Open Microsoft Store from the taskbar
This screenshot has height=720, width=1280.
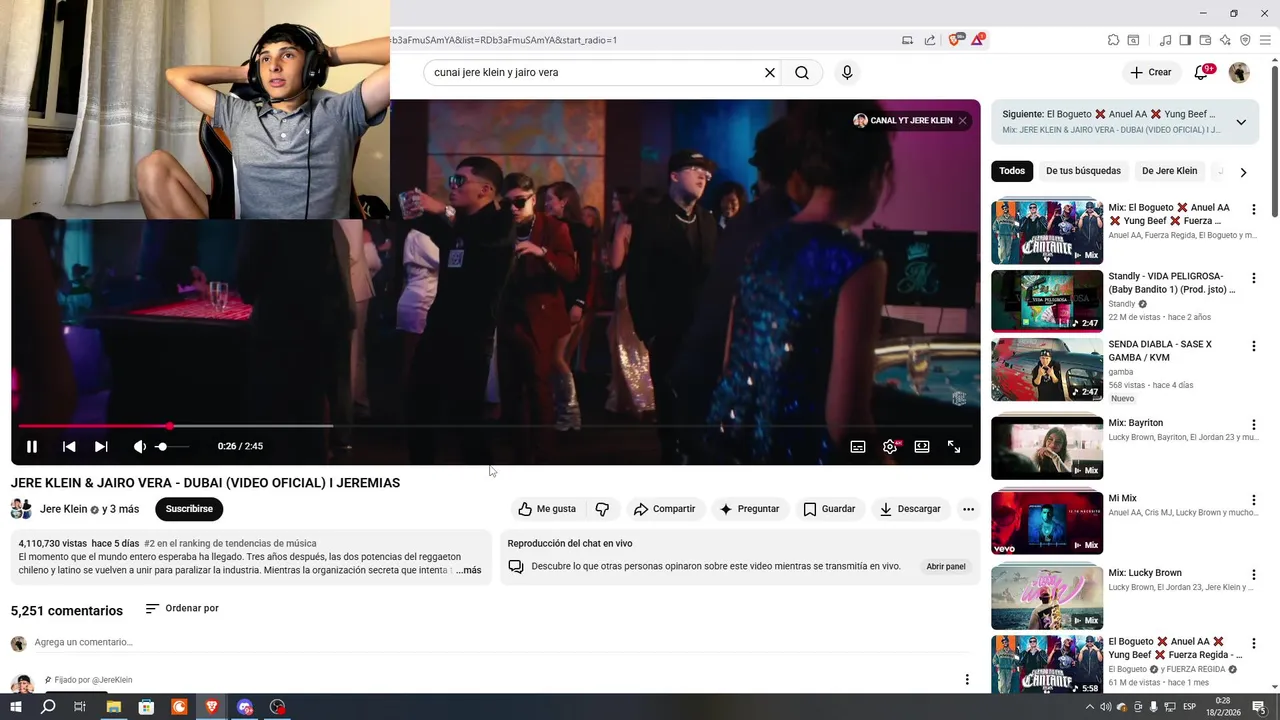[146, 707]
